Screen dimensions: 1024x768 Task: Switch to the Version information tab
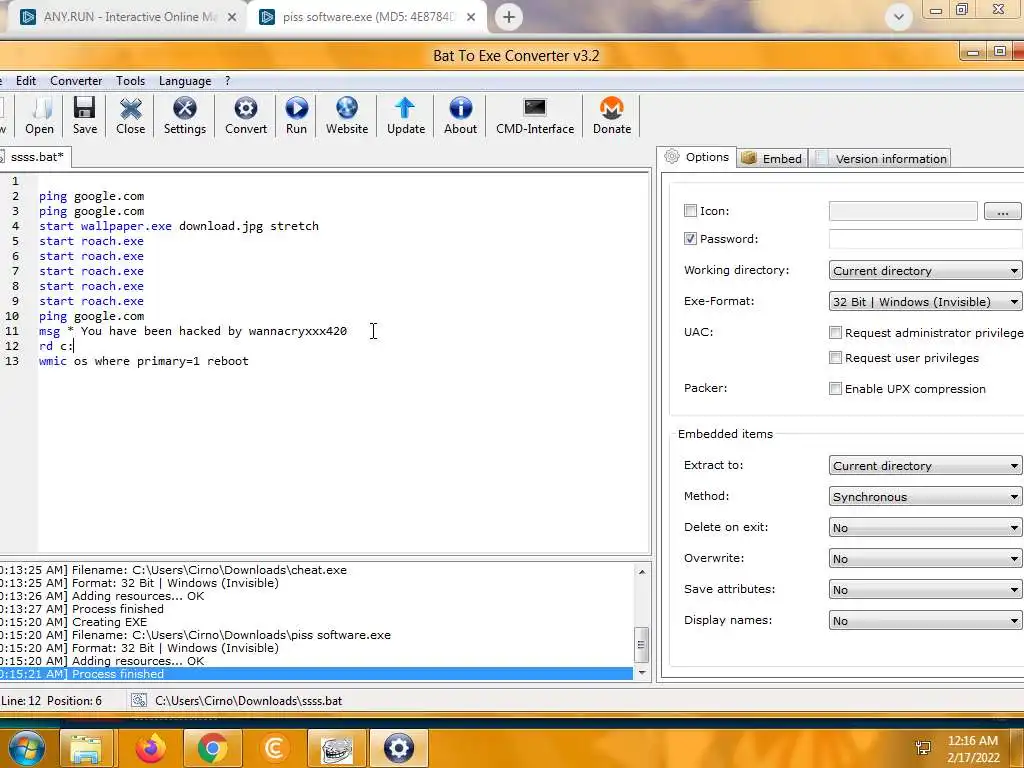(882, 158)
